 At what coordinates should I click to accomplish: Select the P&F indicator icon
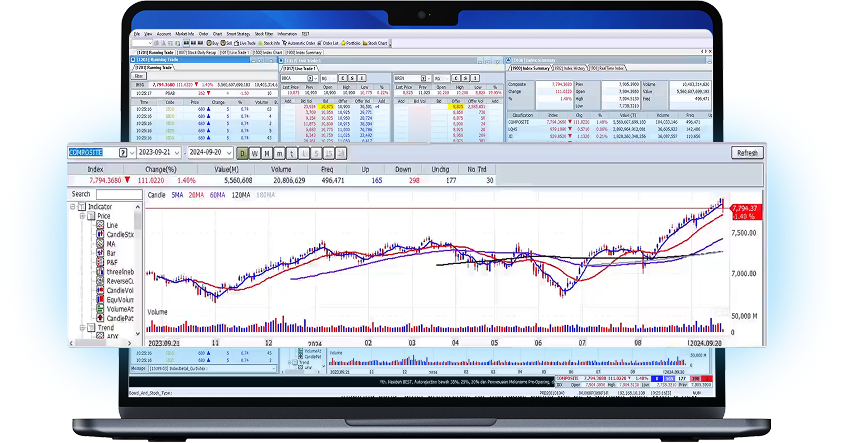coord(101,262)
